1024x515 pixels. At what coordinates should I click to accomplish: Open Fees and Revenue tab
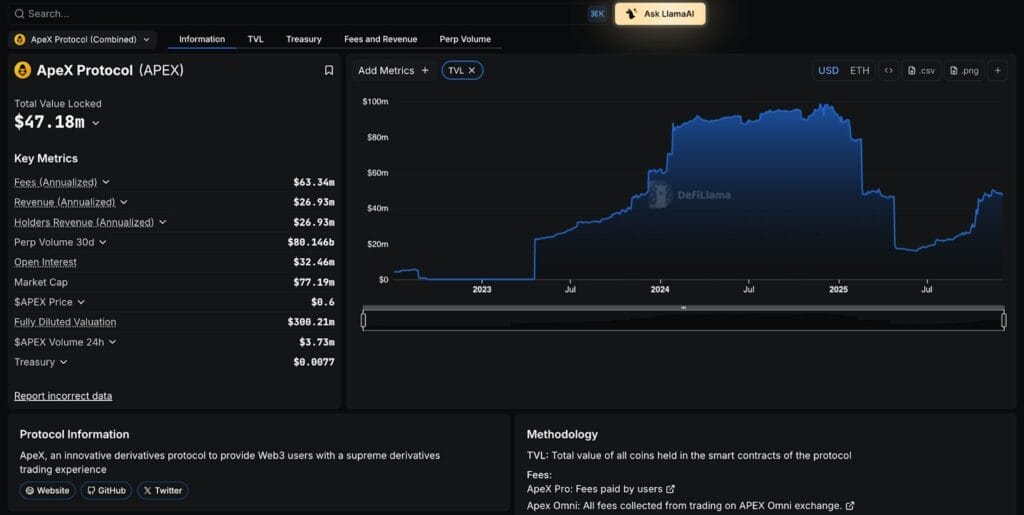[381, 39]
